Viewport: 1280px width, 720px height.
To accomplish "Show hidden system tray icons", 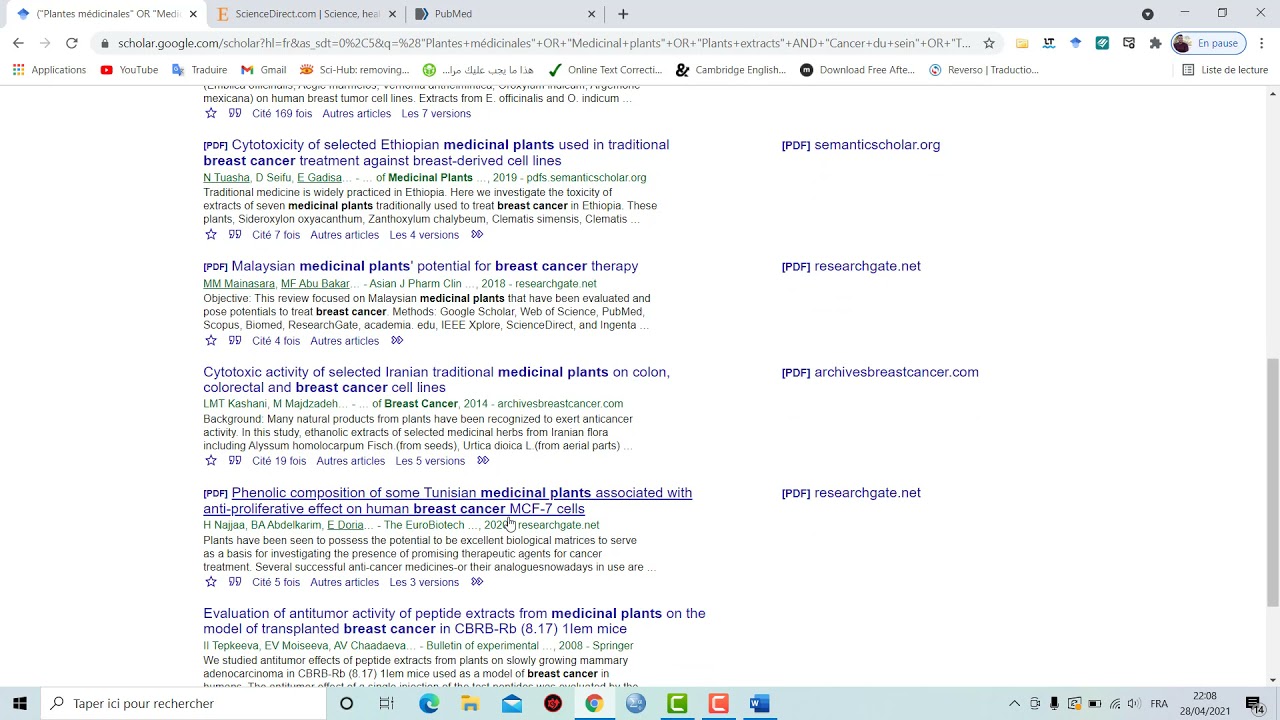I will [1014, 704].
